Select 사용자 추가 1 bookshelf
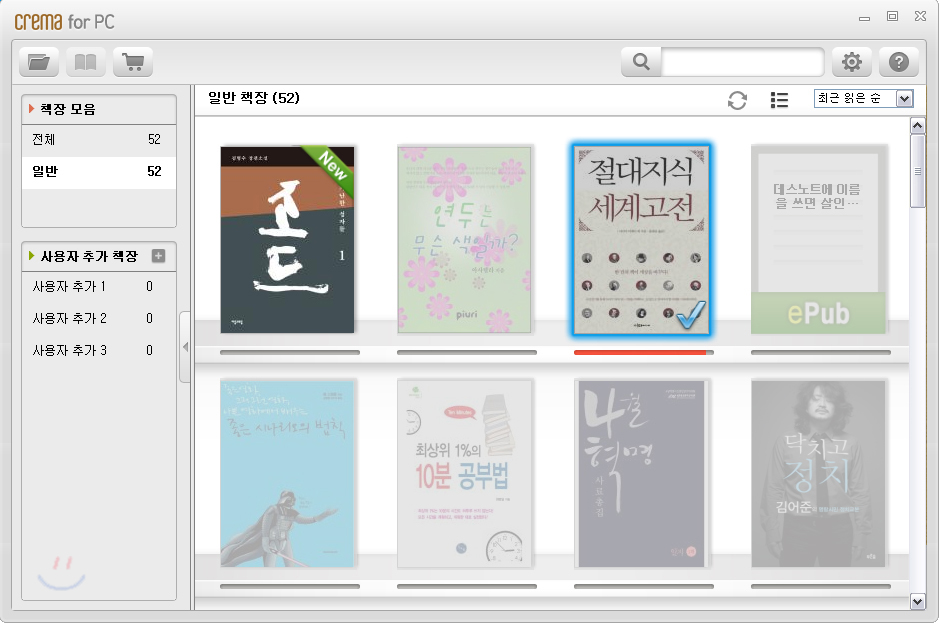940x625 pixels. tap(99, 286)
